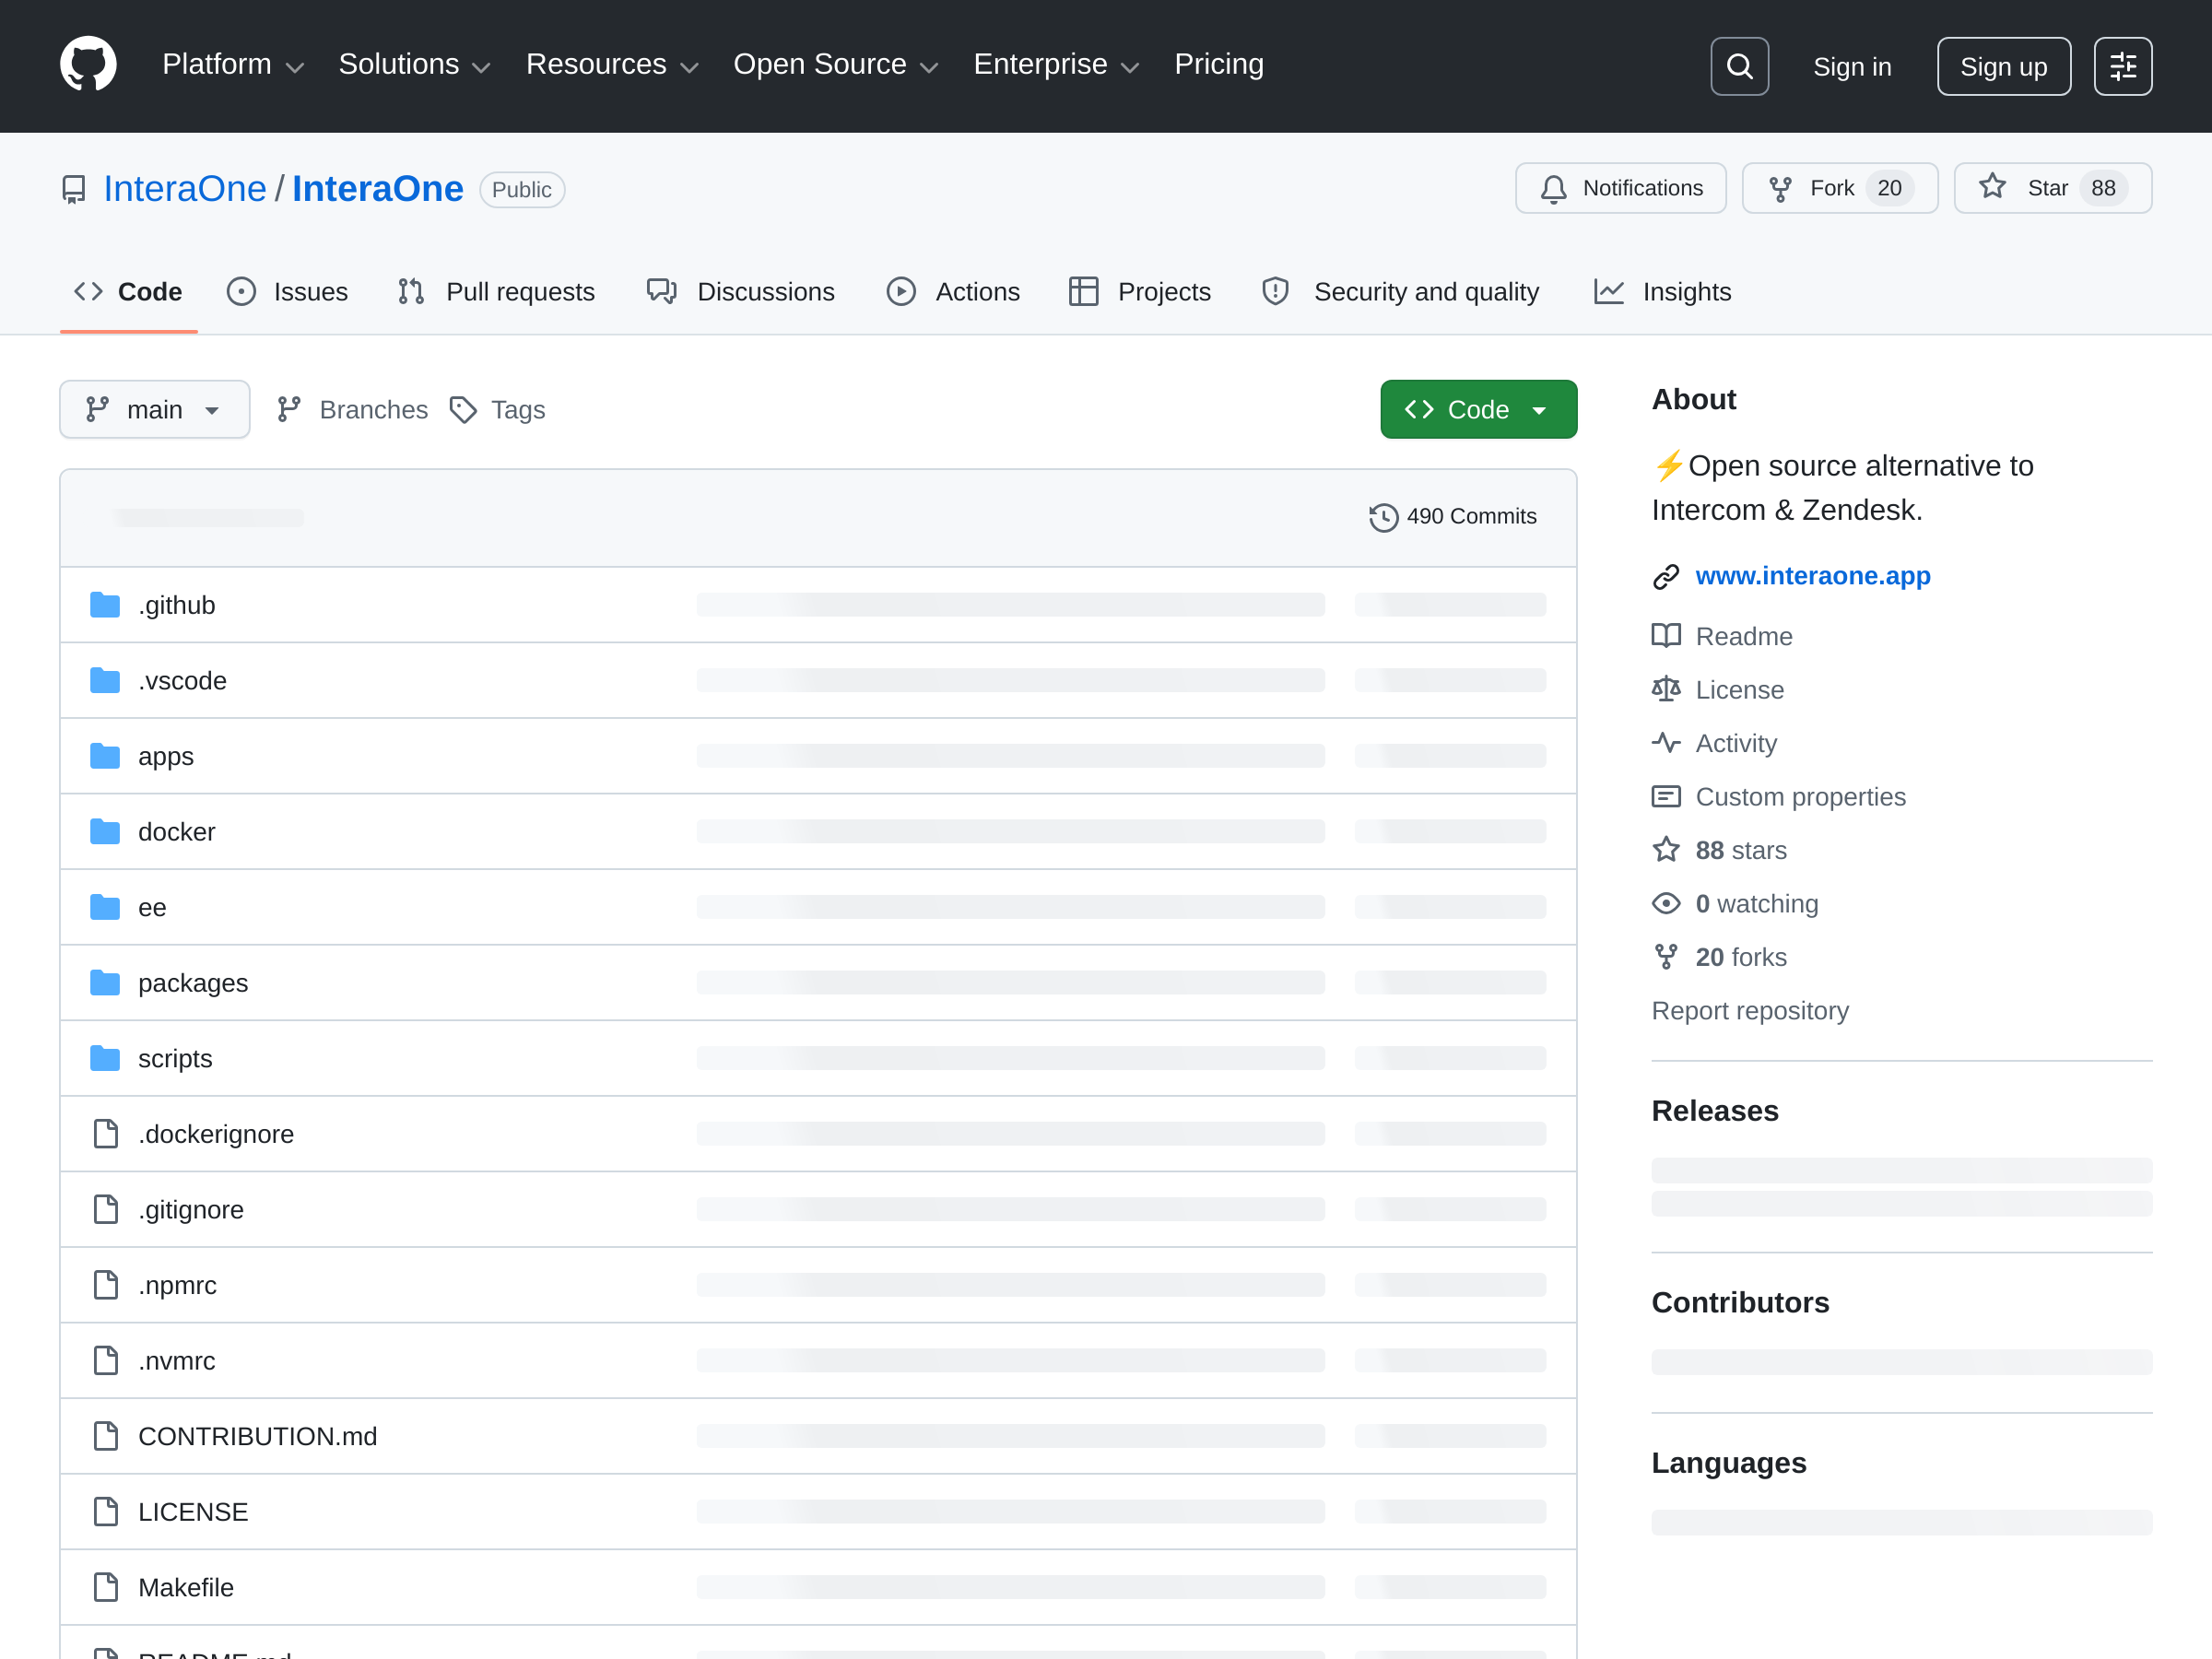Open the GitHub homepage logo
The height and width of the screenshot is (1659, 2212).
coord(88,65)
